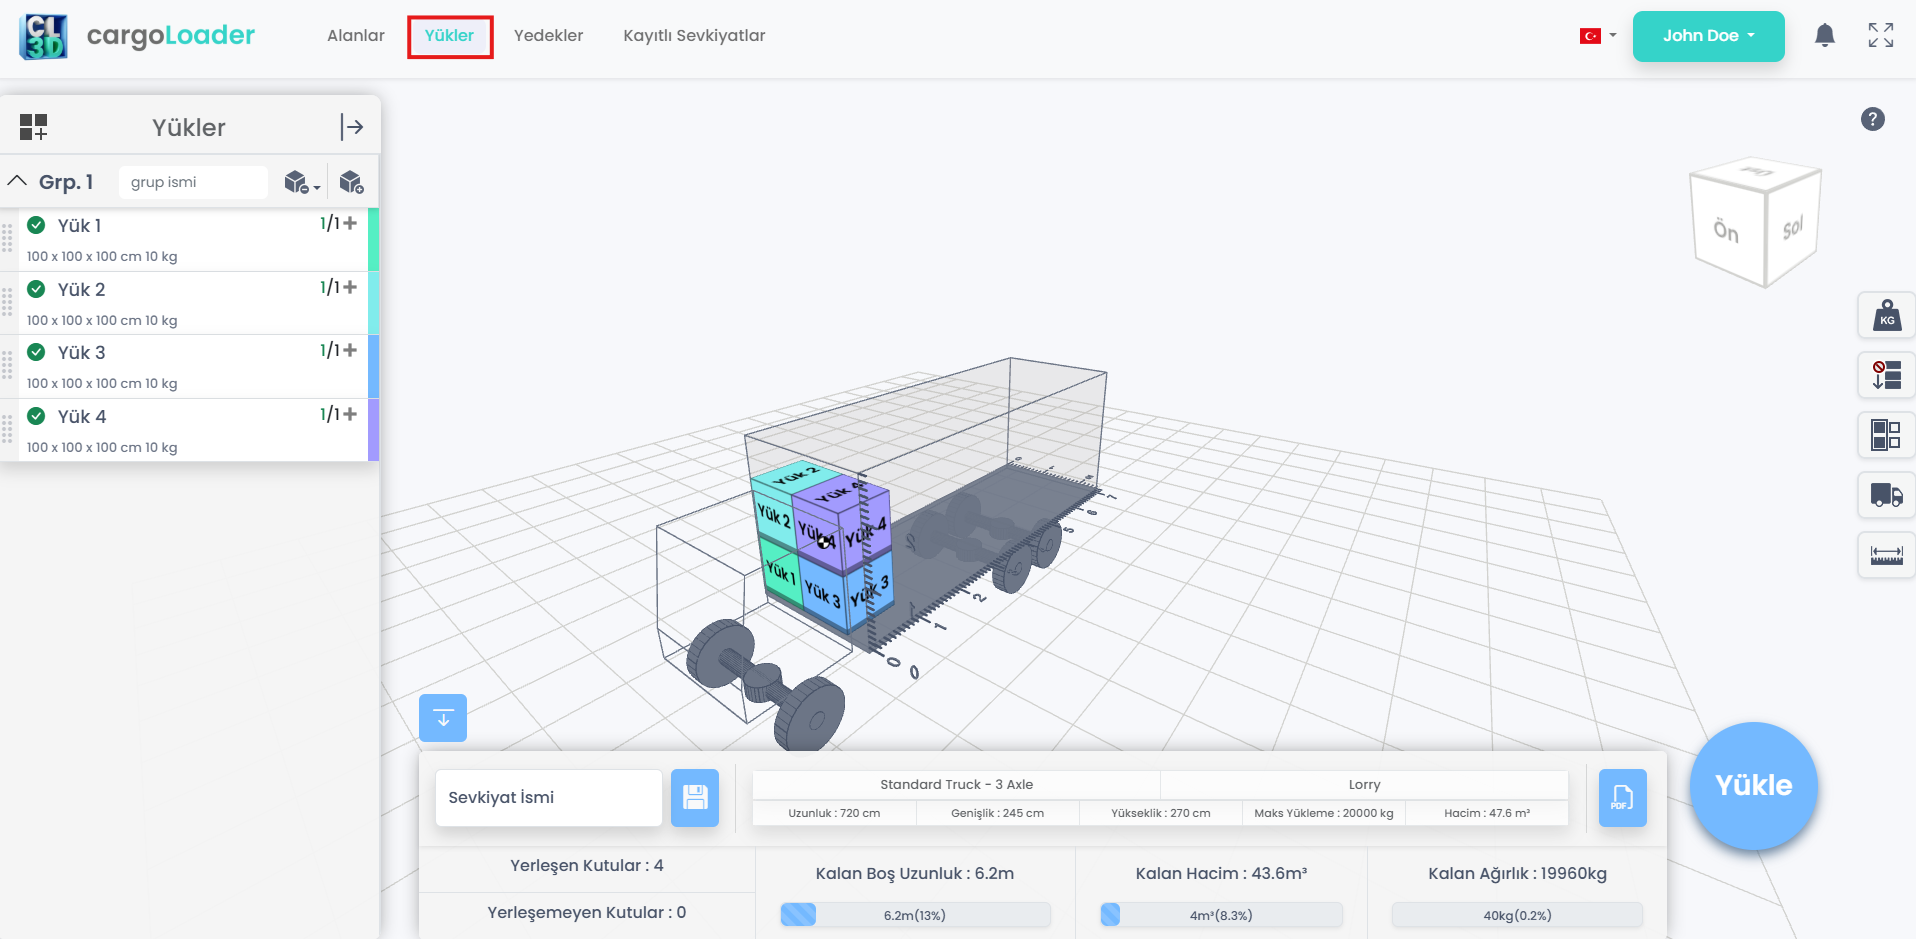Click the truck vehicle view icon
1916x939 pixels.
click(x=1886, y=494)
